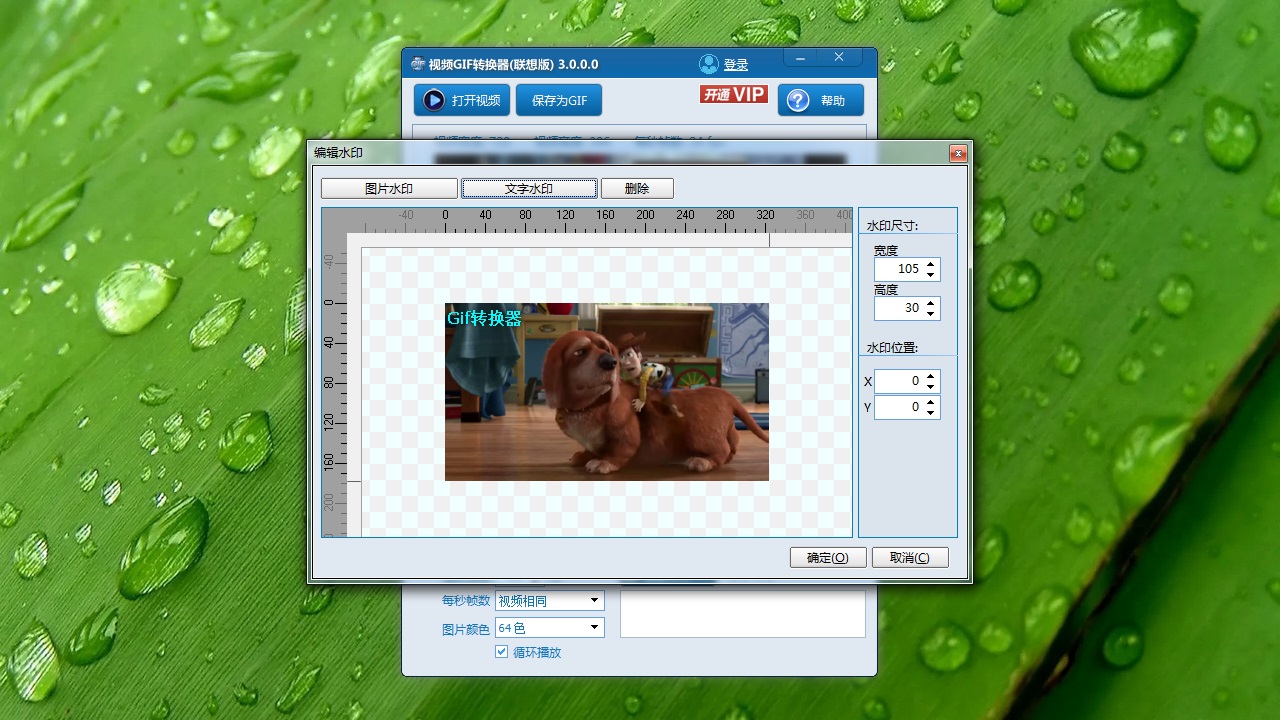Decrease watermark 高度 with down arrow
This screenshot has width=1280, height=720.
pyautogui.click(x=931, y=313)
